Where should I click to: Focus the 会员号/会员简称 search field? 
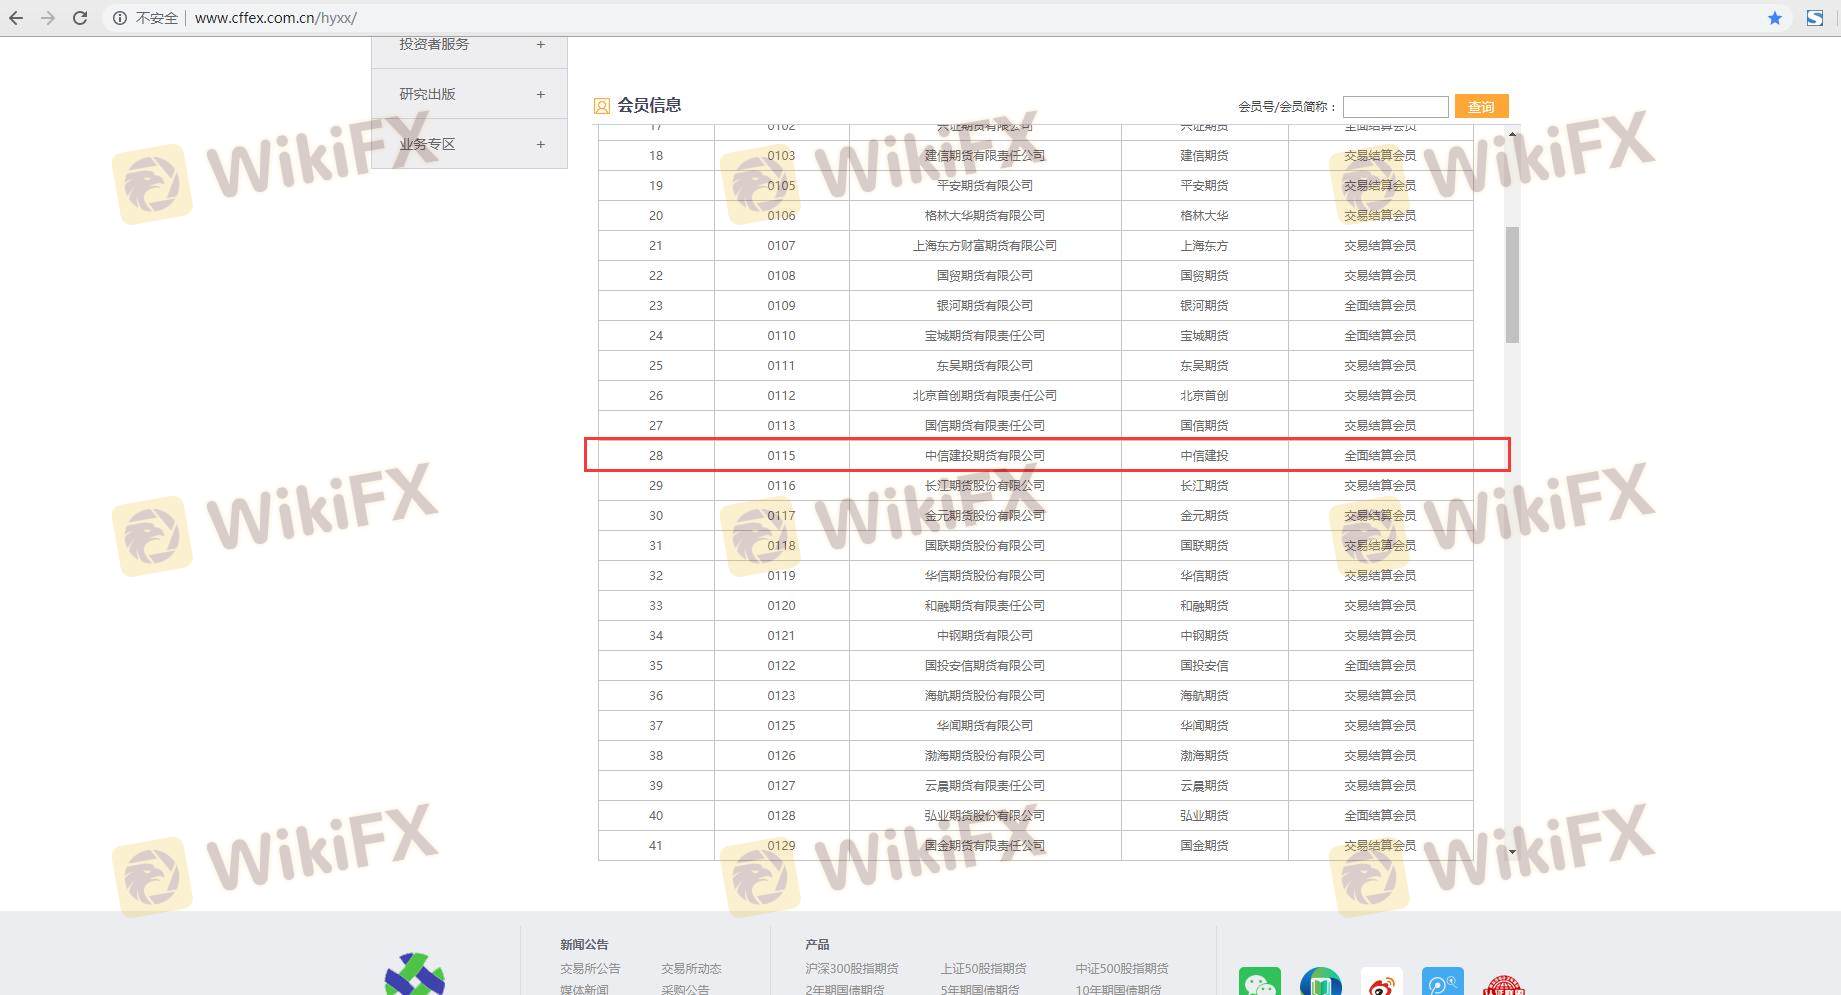click(1395, 107)
